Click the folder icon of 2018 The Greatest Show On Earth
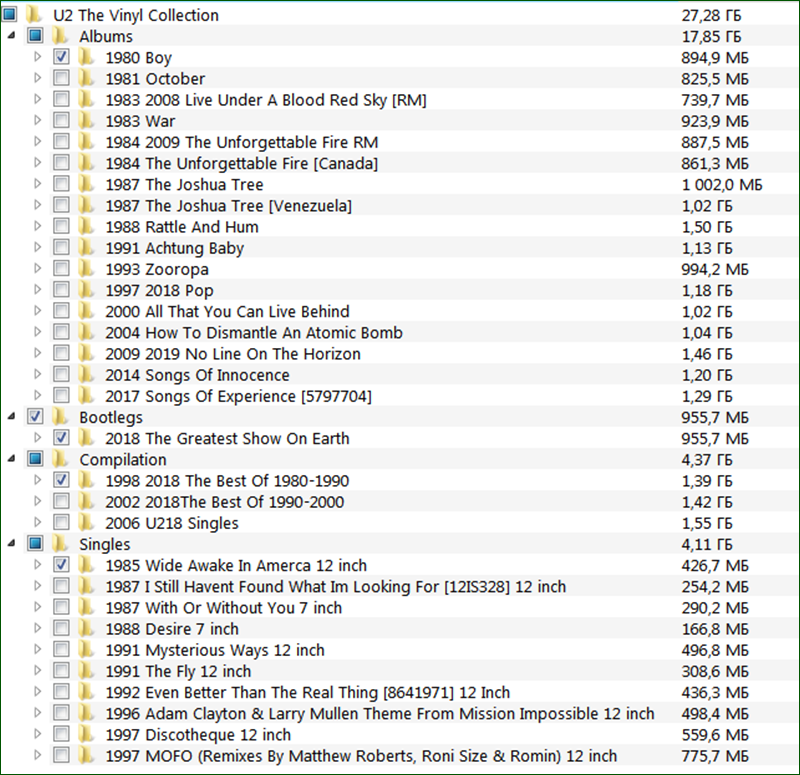Screen dimensions: 800x775 (x=86, y=438)
